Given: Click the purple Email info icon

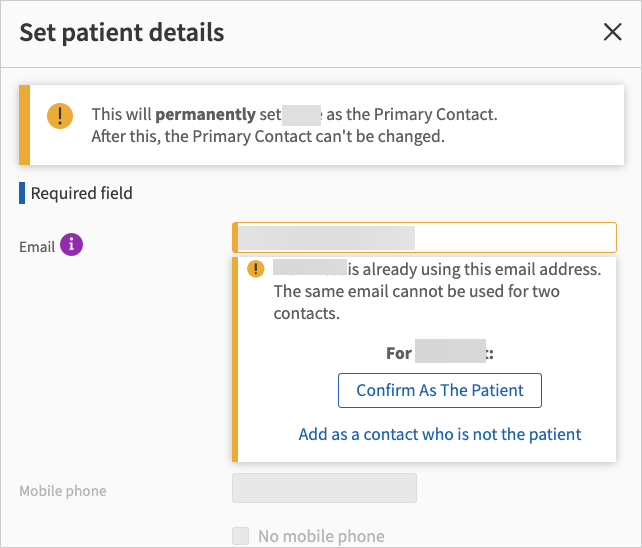Looking at the screenshot, I should pyautogui.click(x=70, y=244).
